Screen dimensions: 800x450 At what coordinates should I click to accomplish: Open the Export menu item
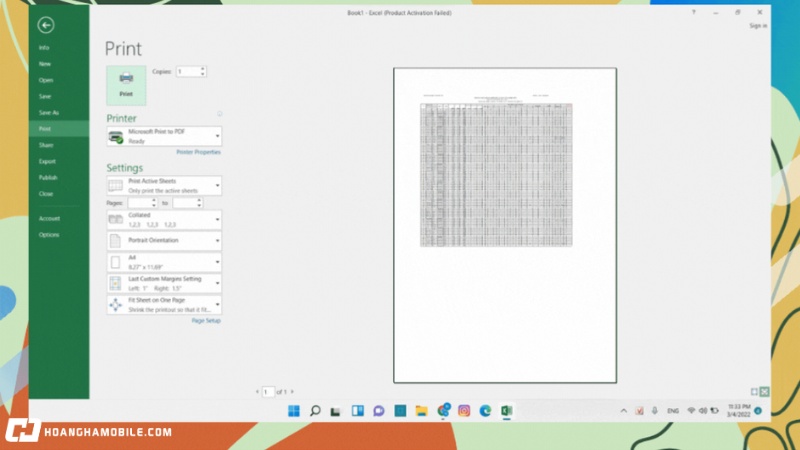pyautogui.click(x=47, y=161)
